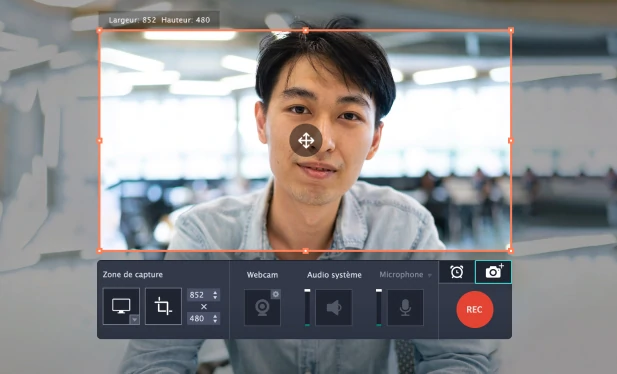Adjust the width 852 stepper arrows
The height and width of the screenshot is (374, 617).
(215, 295)
